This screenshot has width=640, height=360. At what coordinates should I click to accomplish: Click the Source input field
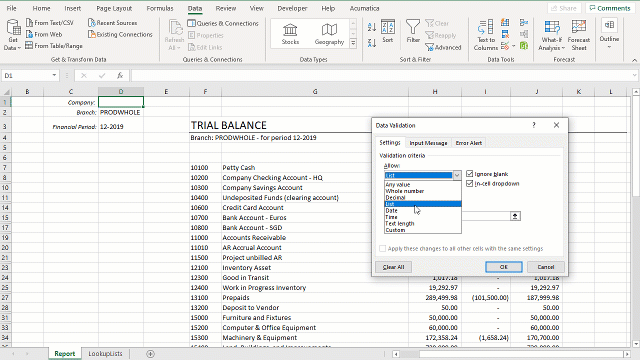(486, 216)
